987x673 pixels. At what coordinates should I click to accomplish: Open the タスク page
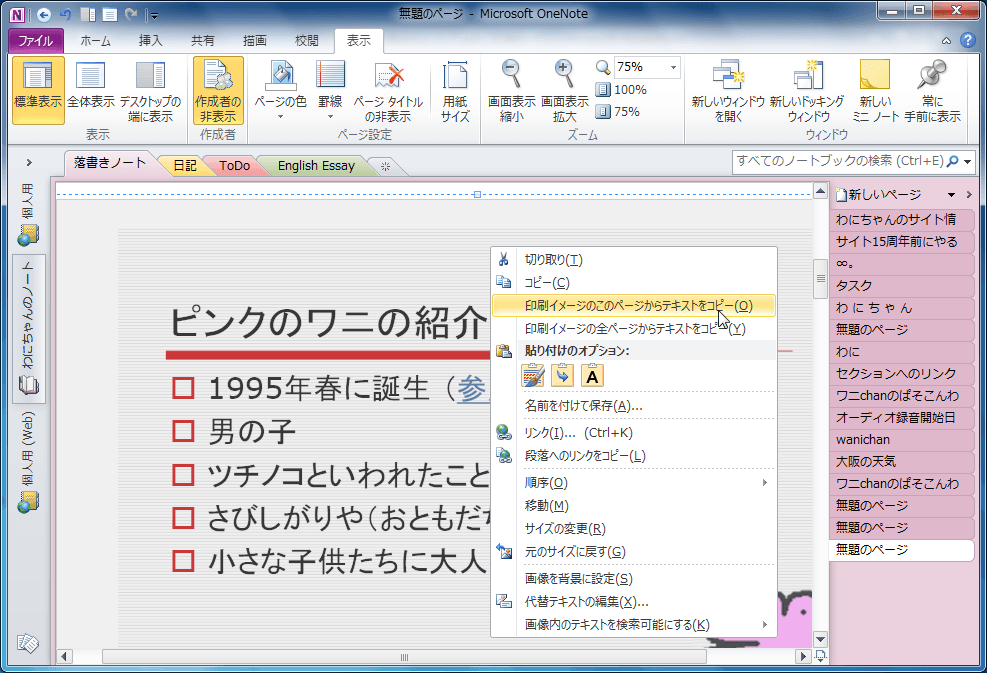pos(901,286)
